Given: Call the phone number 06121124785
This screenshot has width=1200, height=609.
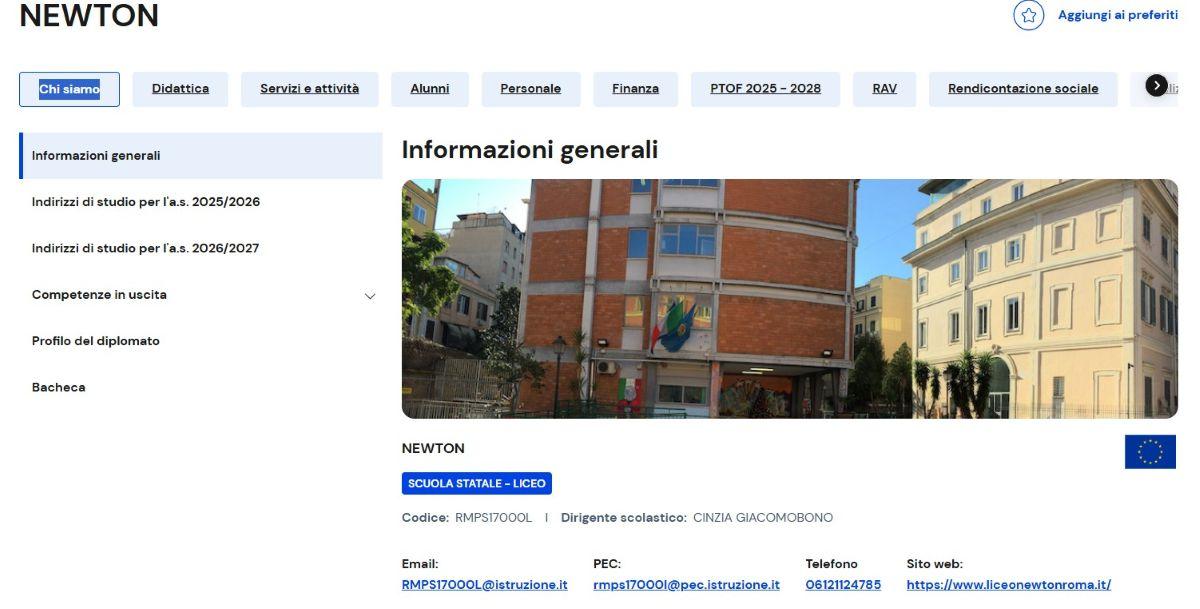Looking at the screenshot, I should tap(843, 584).
